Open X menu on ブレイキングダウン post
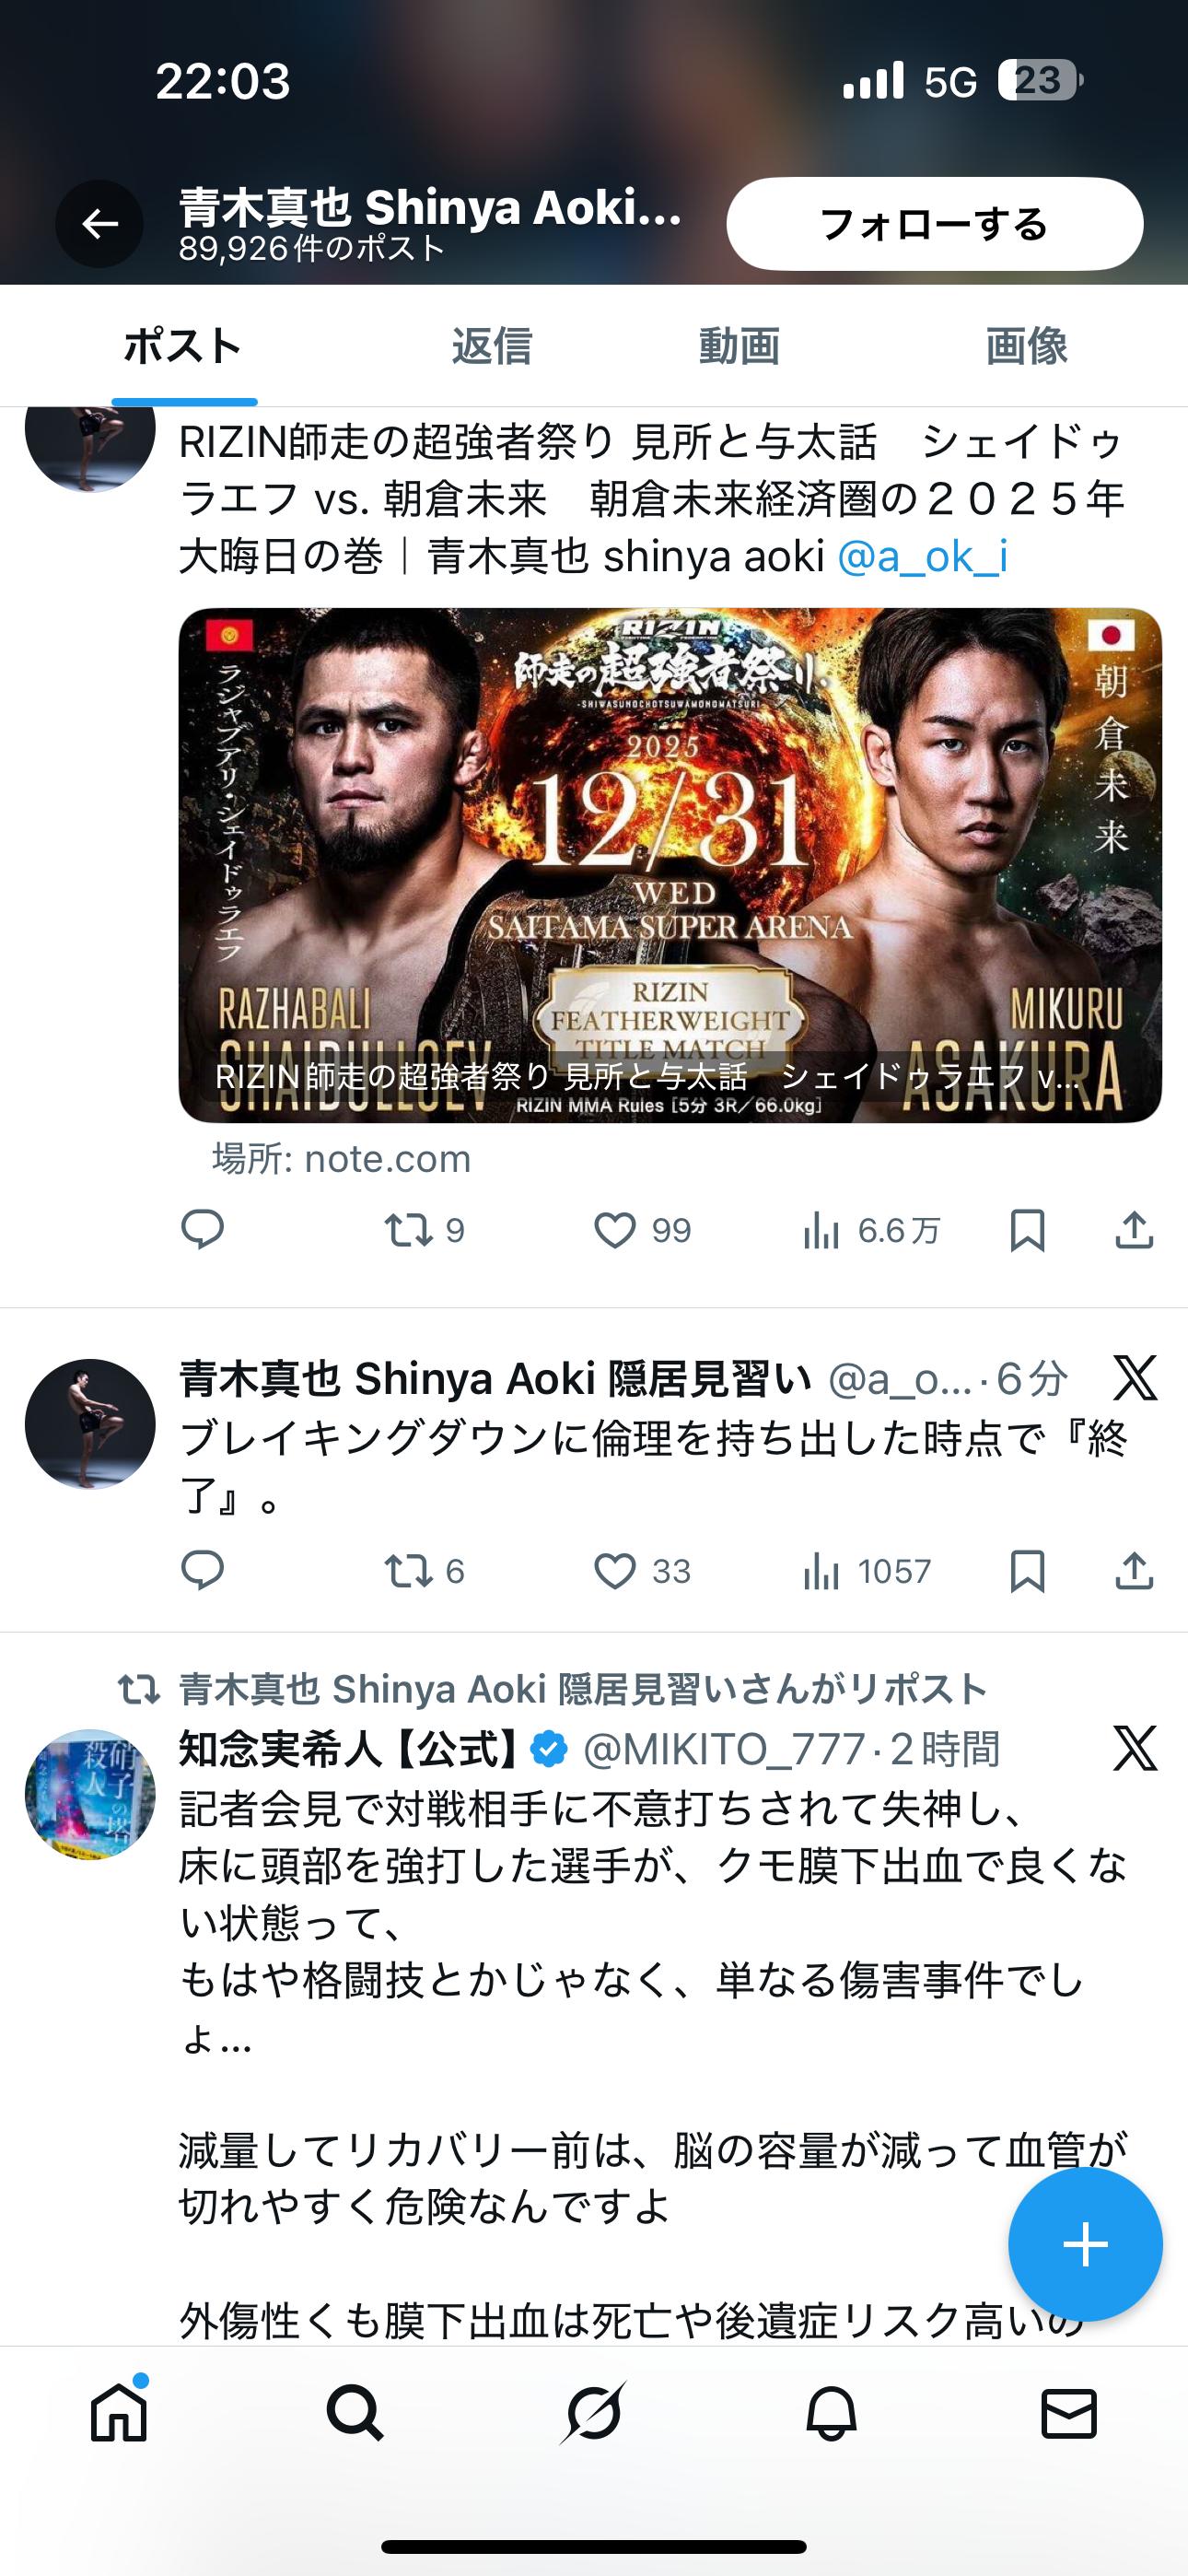This screenshot has width=1188, height=2576. point(1135,1378)
